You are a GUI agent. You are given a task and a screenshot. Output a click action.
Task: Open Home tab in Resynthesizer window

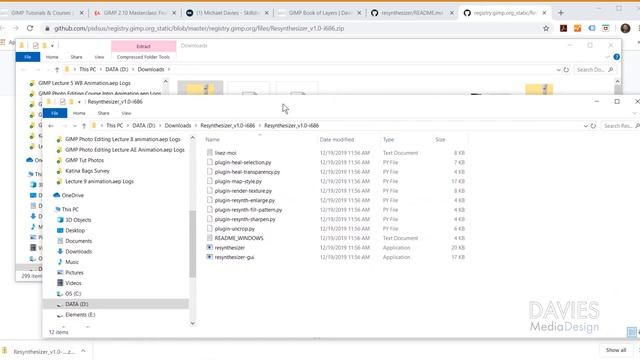click(79, 113)
